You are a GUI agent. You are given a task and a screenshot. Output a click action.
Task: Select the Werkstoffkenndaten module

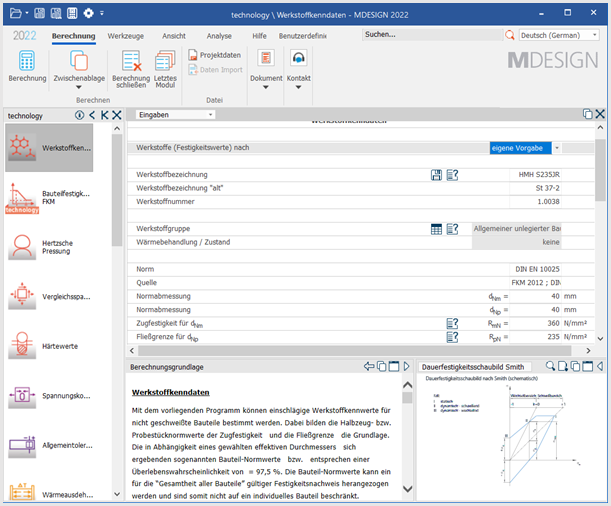[x=49, y=148]
